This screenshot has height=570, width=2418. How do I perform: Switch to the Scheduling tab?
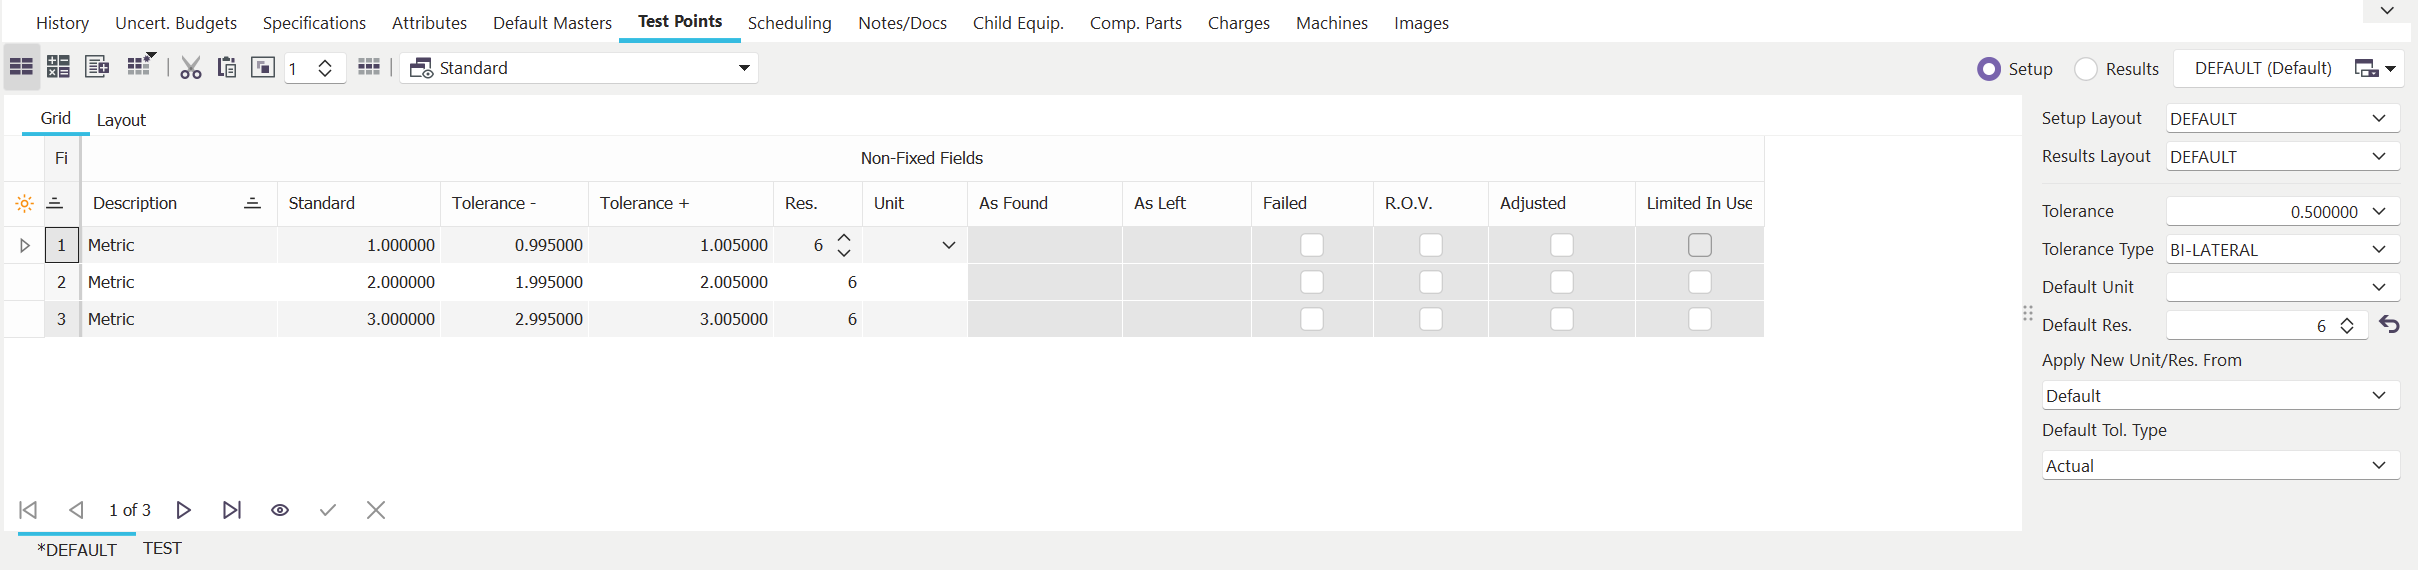pos(789,23)
